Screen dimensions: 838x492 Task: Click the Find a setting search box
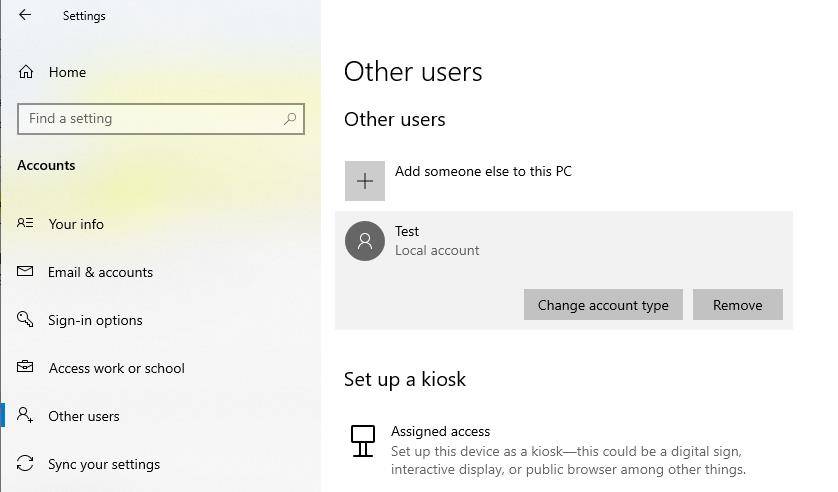click(x=150, y=118)
